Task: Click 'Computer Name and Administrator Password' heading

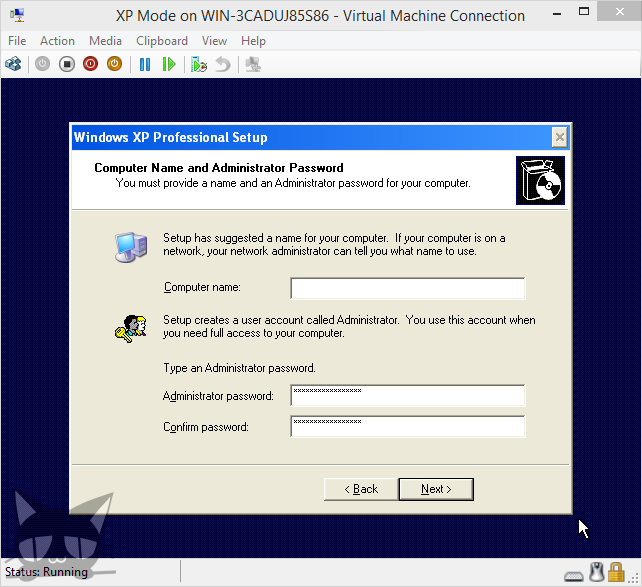Action: pyautogui.click(x=219, y=168)
